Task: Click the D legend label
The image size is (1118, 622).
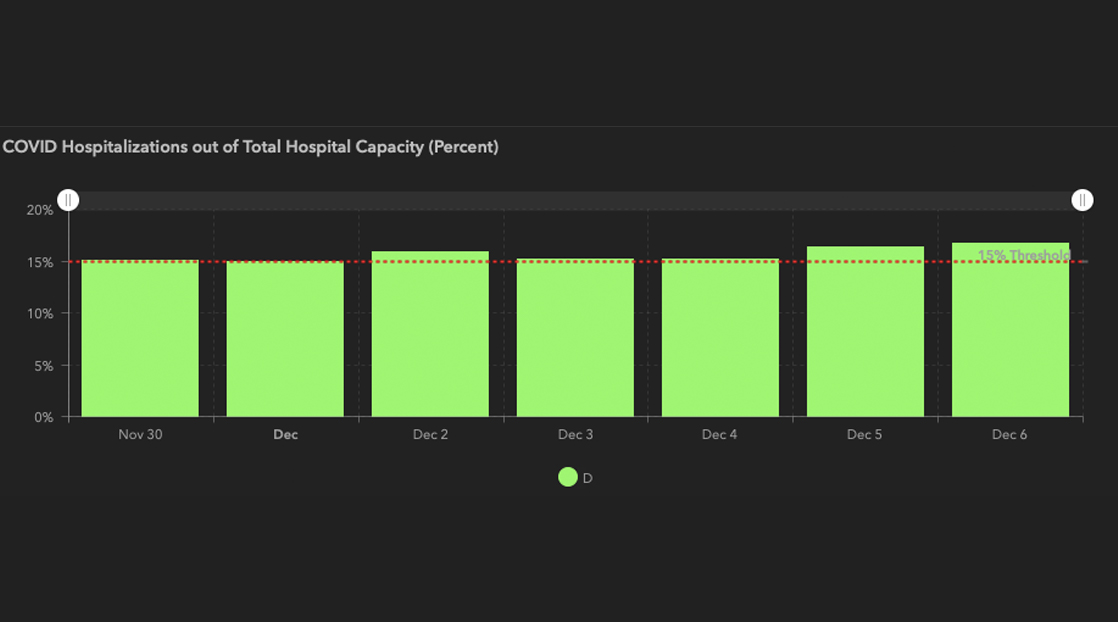Action: coord(588,478)
